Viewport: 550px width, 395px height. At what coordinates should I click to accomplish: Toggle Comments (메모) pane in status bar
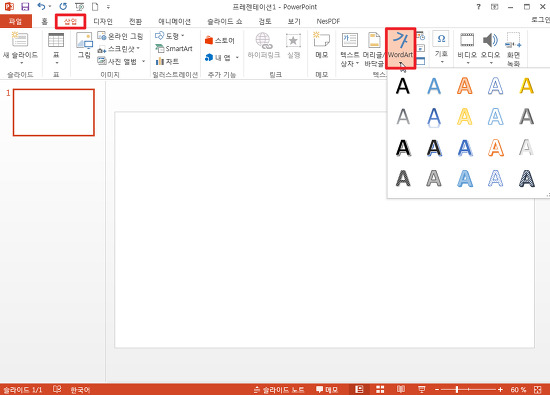(x=327, y=390)
